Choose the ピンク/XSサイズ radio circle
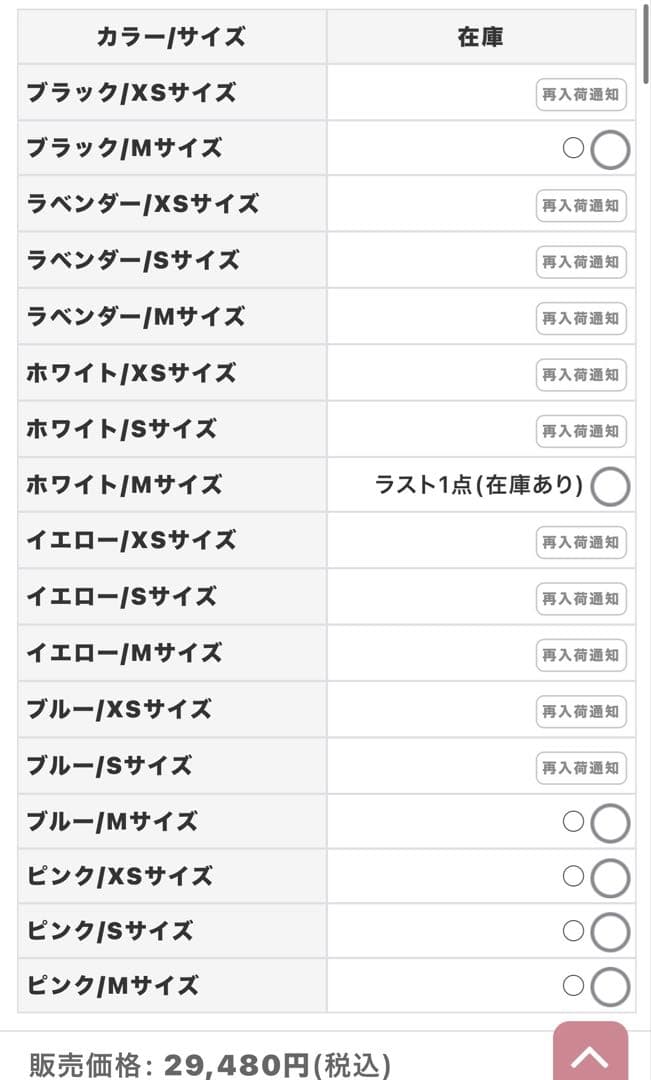The height and width of the screenshot is (1080, 651). click(x=610, y=878)
